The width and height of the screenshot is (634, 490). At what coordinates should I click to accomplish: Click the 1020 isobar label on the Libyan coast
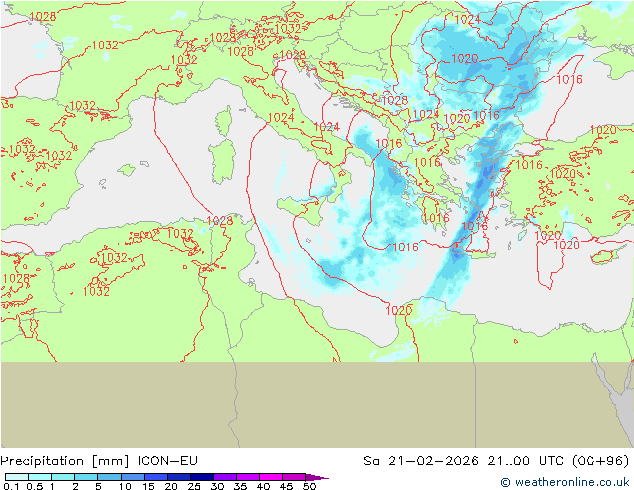pos(399,310)
